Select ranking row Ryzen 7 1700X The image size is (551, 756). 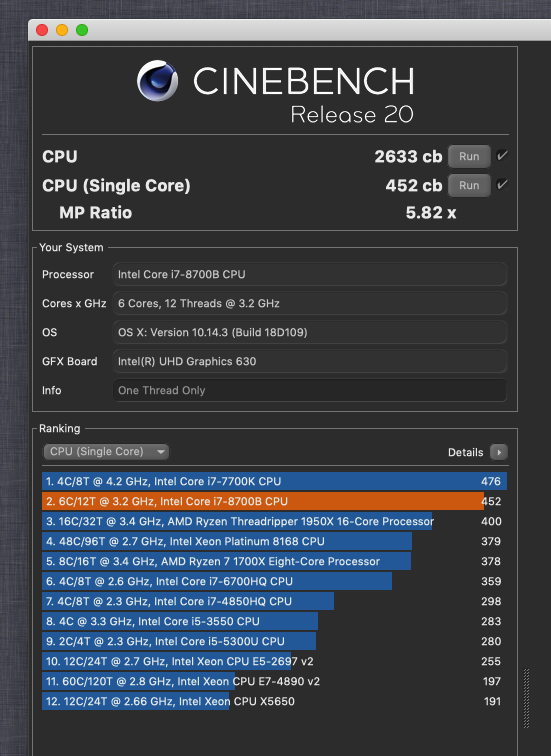(274, 561)
